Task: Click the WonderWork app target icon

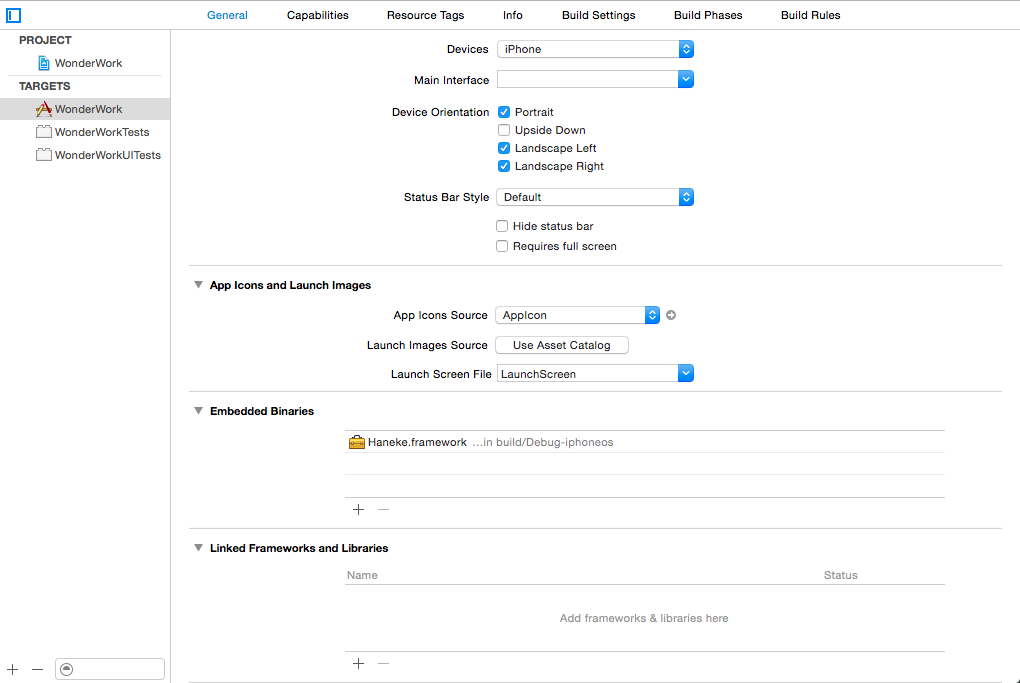Action: (43, 109)
